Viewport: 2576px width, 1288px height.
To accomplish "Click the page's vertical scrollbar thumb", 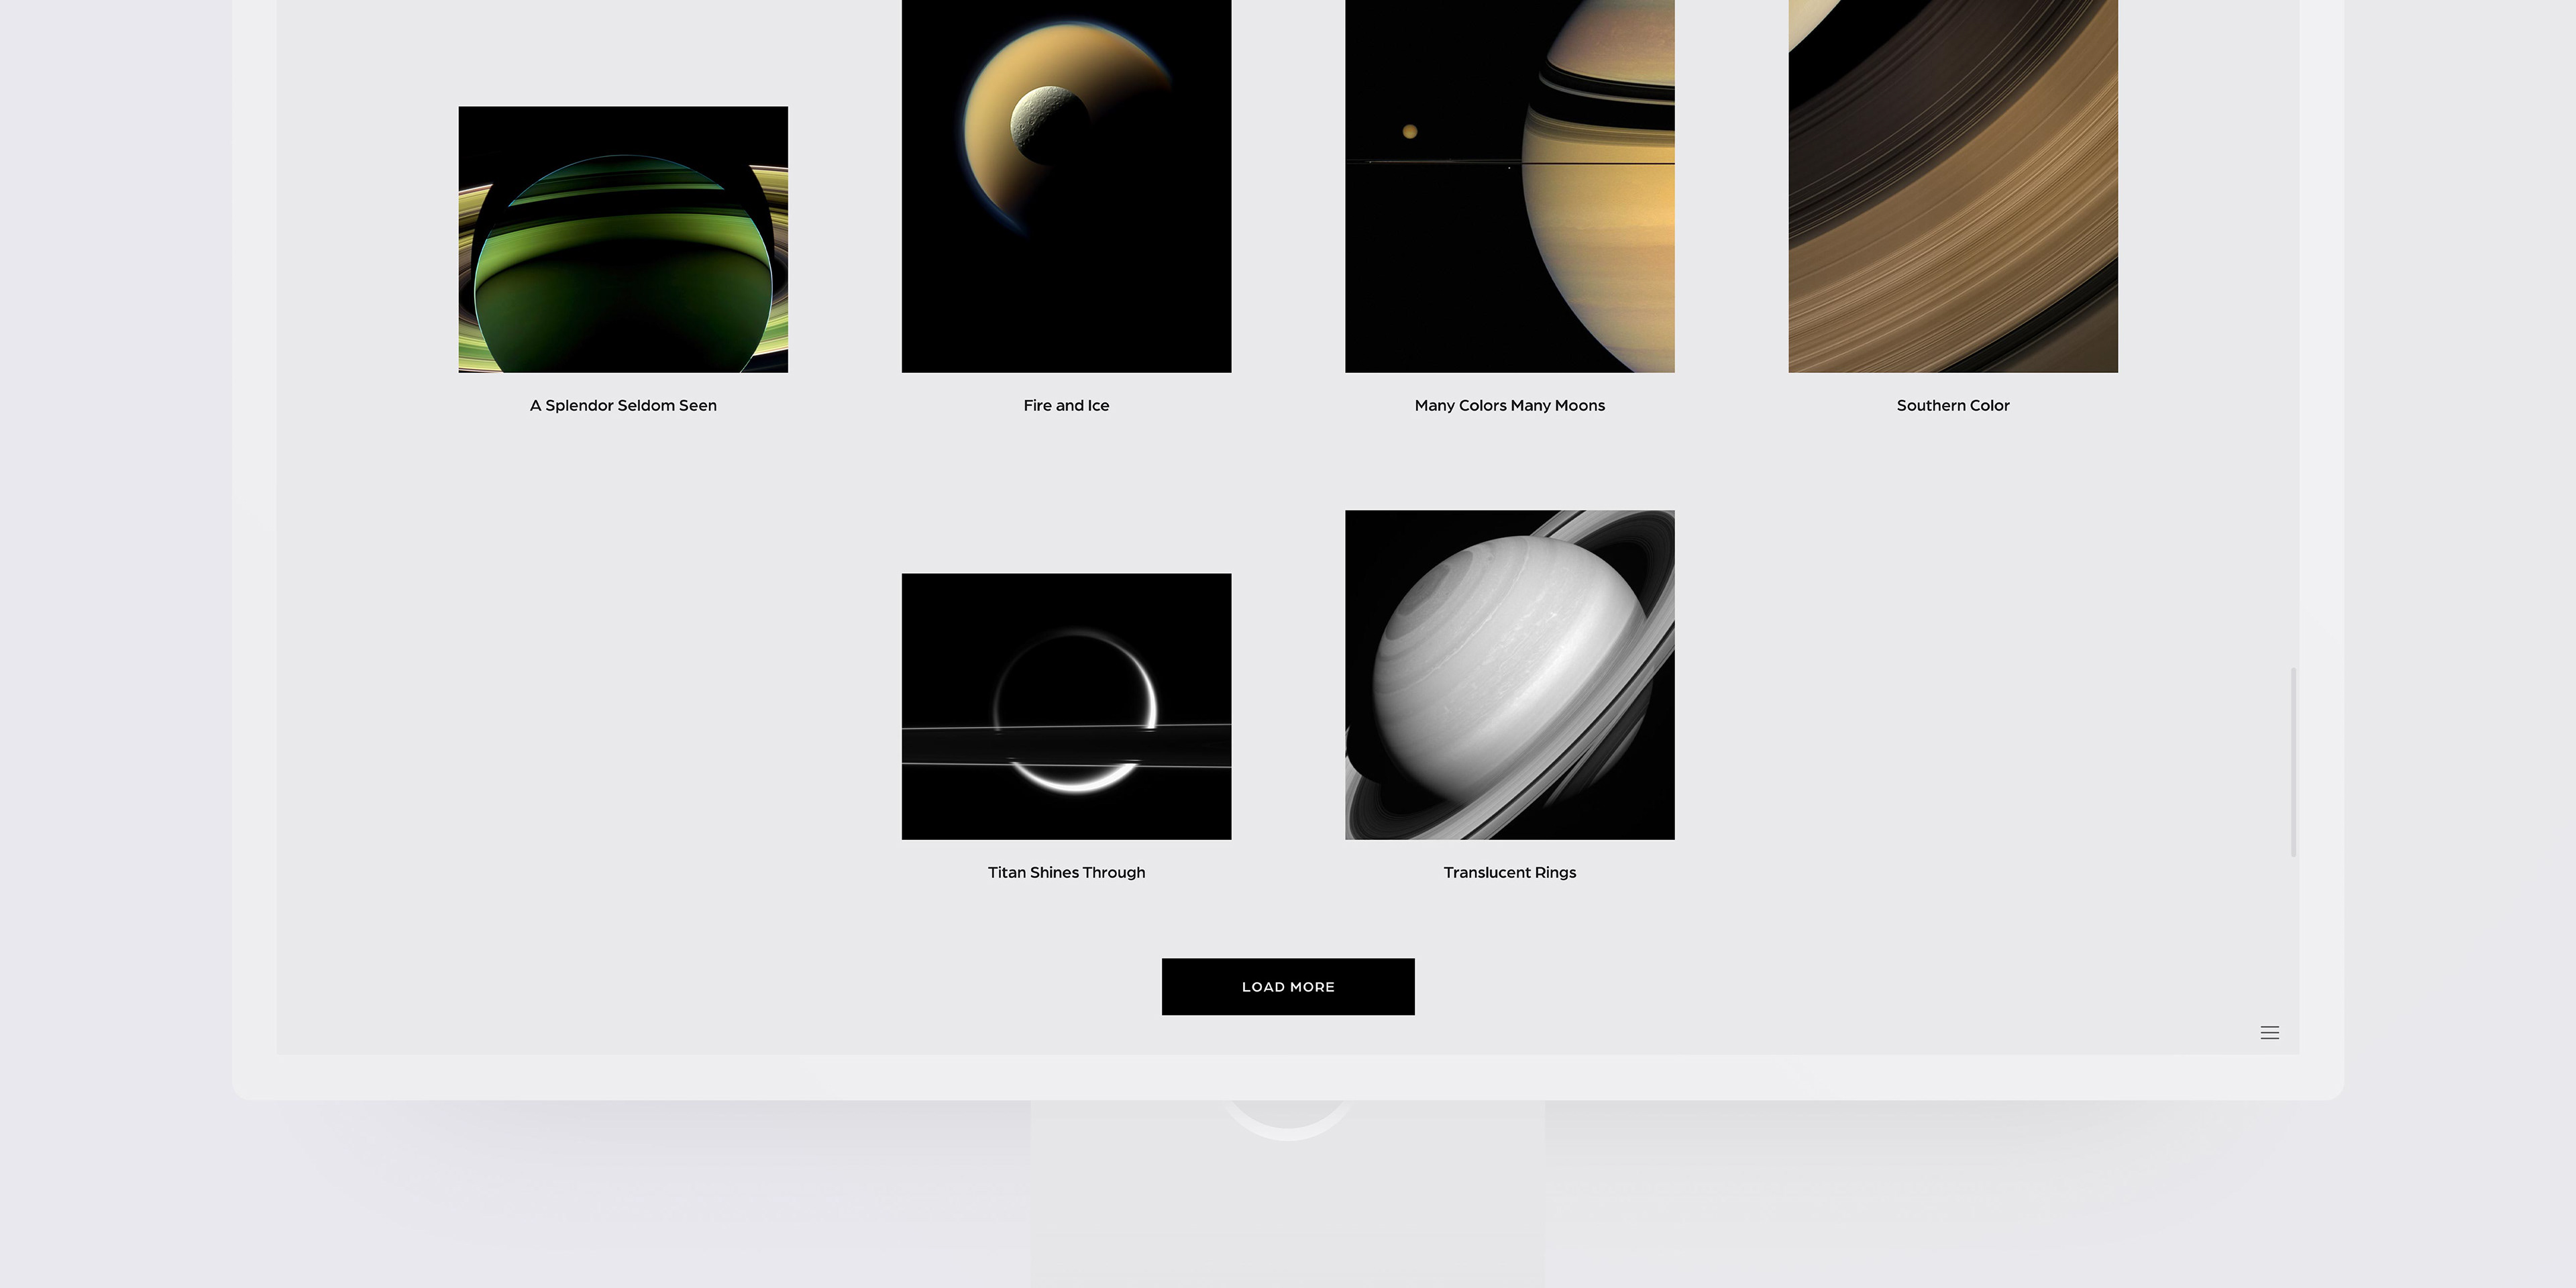I will 2293,762.
